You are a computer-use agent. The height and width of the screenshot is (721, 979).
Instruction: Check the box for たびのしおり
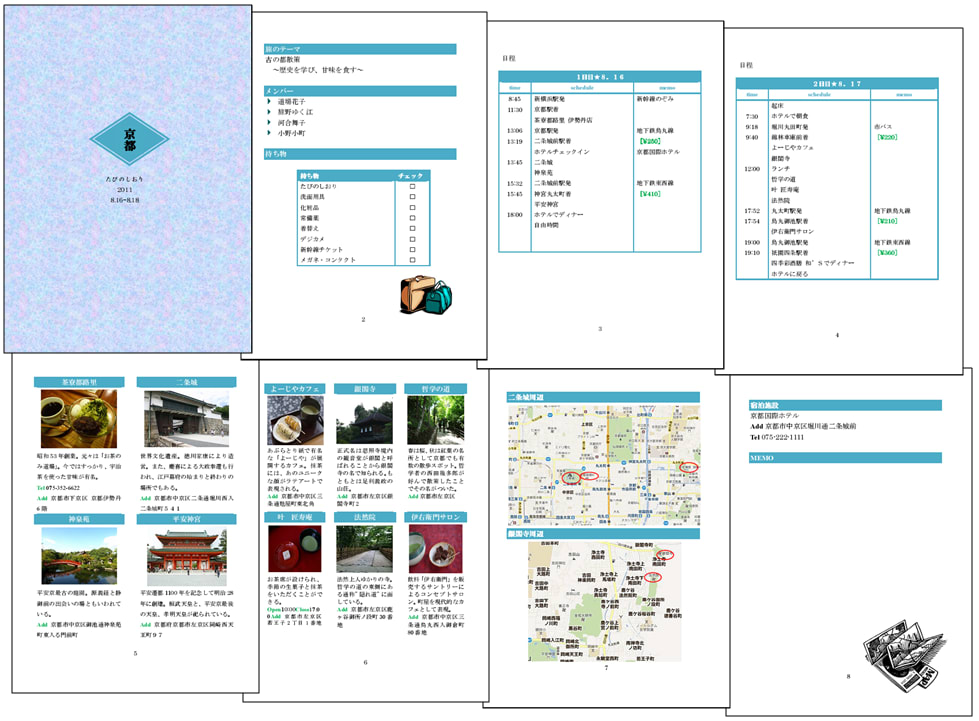click(x=411, y=187)
